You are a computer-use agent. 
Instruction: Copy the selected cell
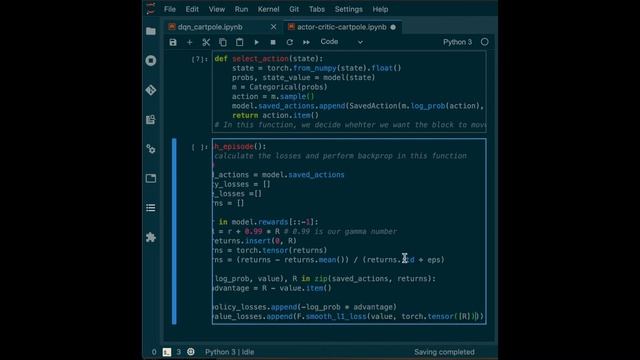point(223,42)
